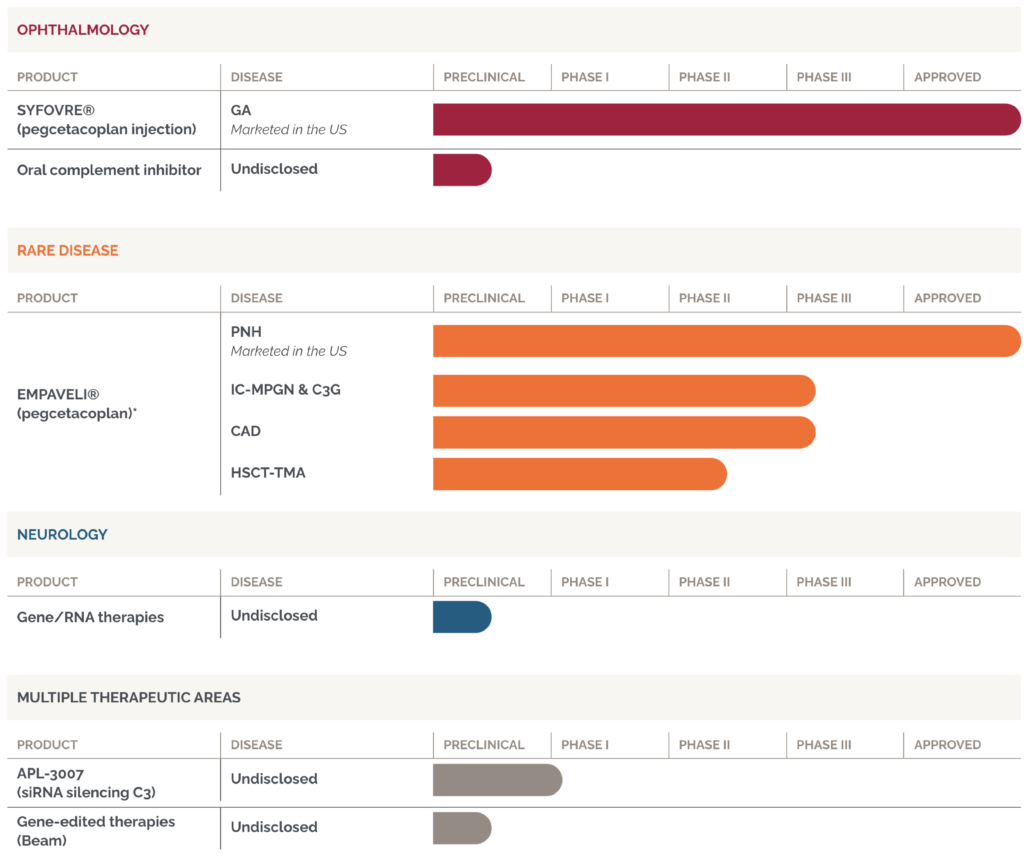Image resolution: width=1030 pixels, height=866 pixels.
Task: Select the EMPAVELI (pegcetacoplan) product name
Action: coord(77,403)
